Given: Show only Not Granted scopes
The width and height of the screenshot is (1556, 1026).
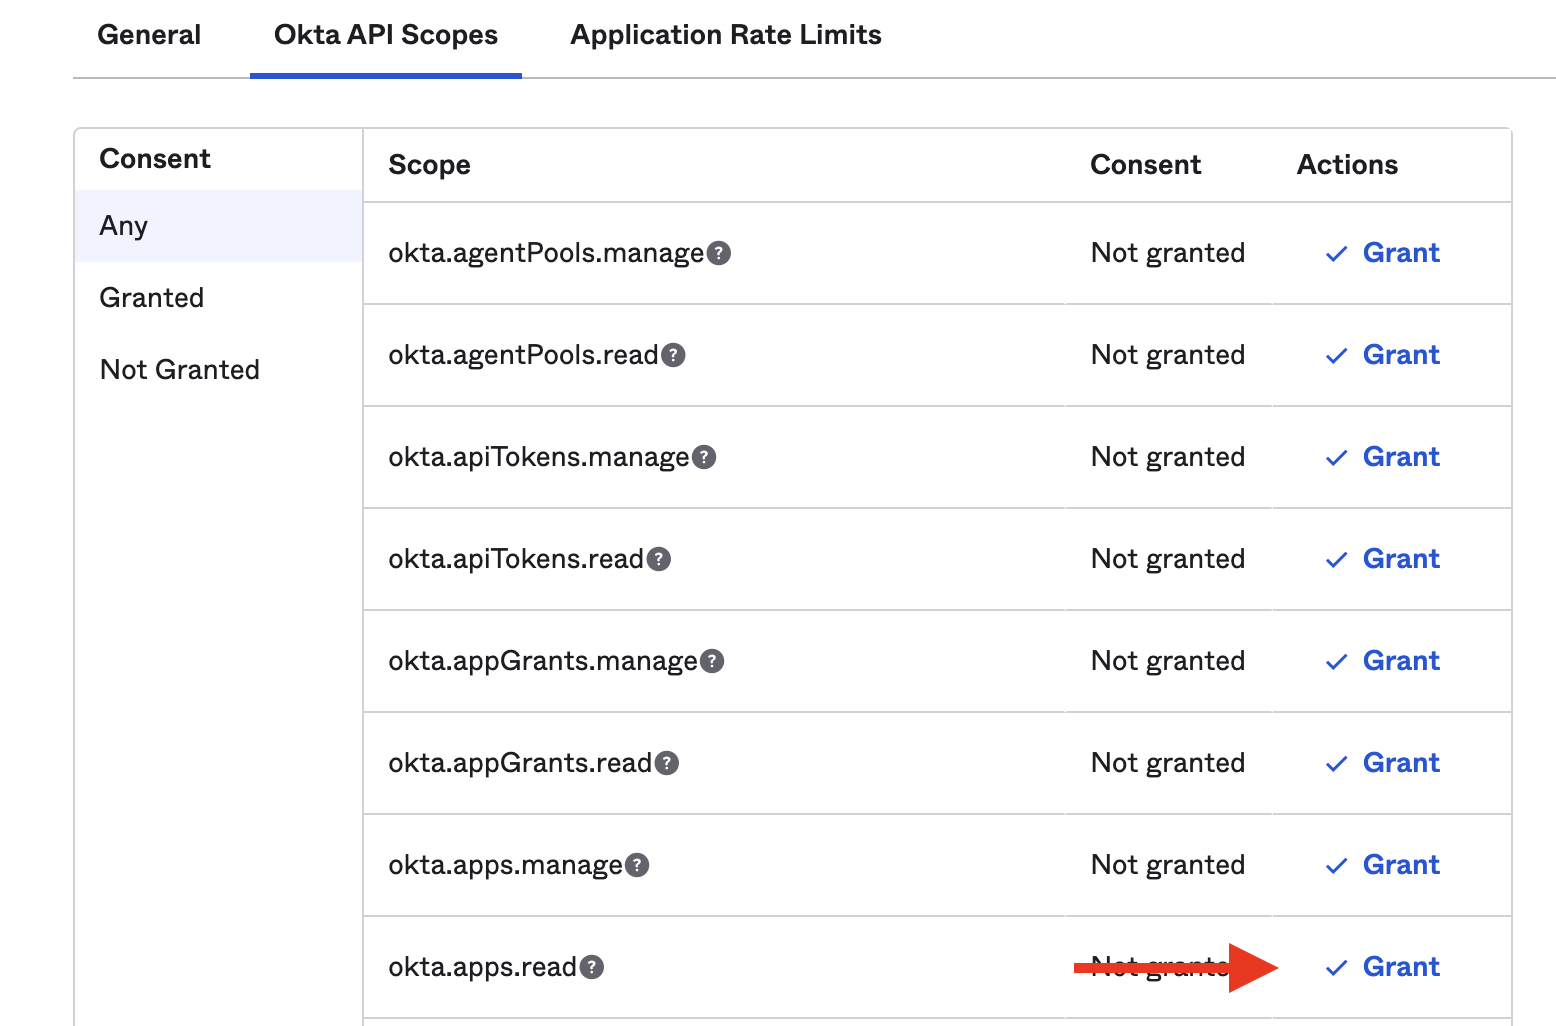Looking at the screenshot, I should (x=180, y=370).
